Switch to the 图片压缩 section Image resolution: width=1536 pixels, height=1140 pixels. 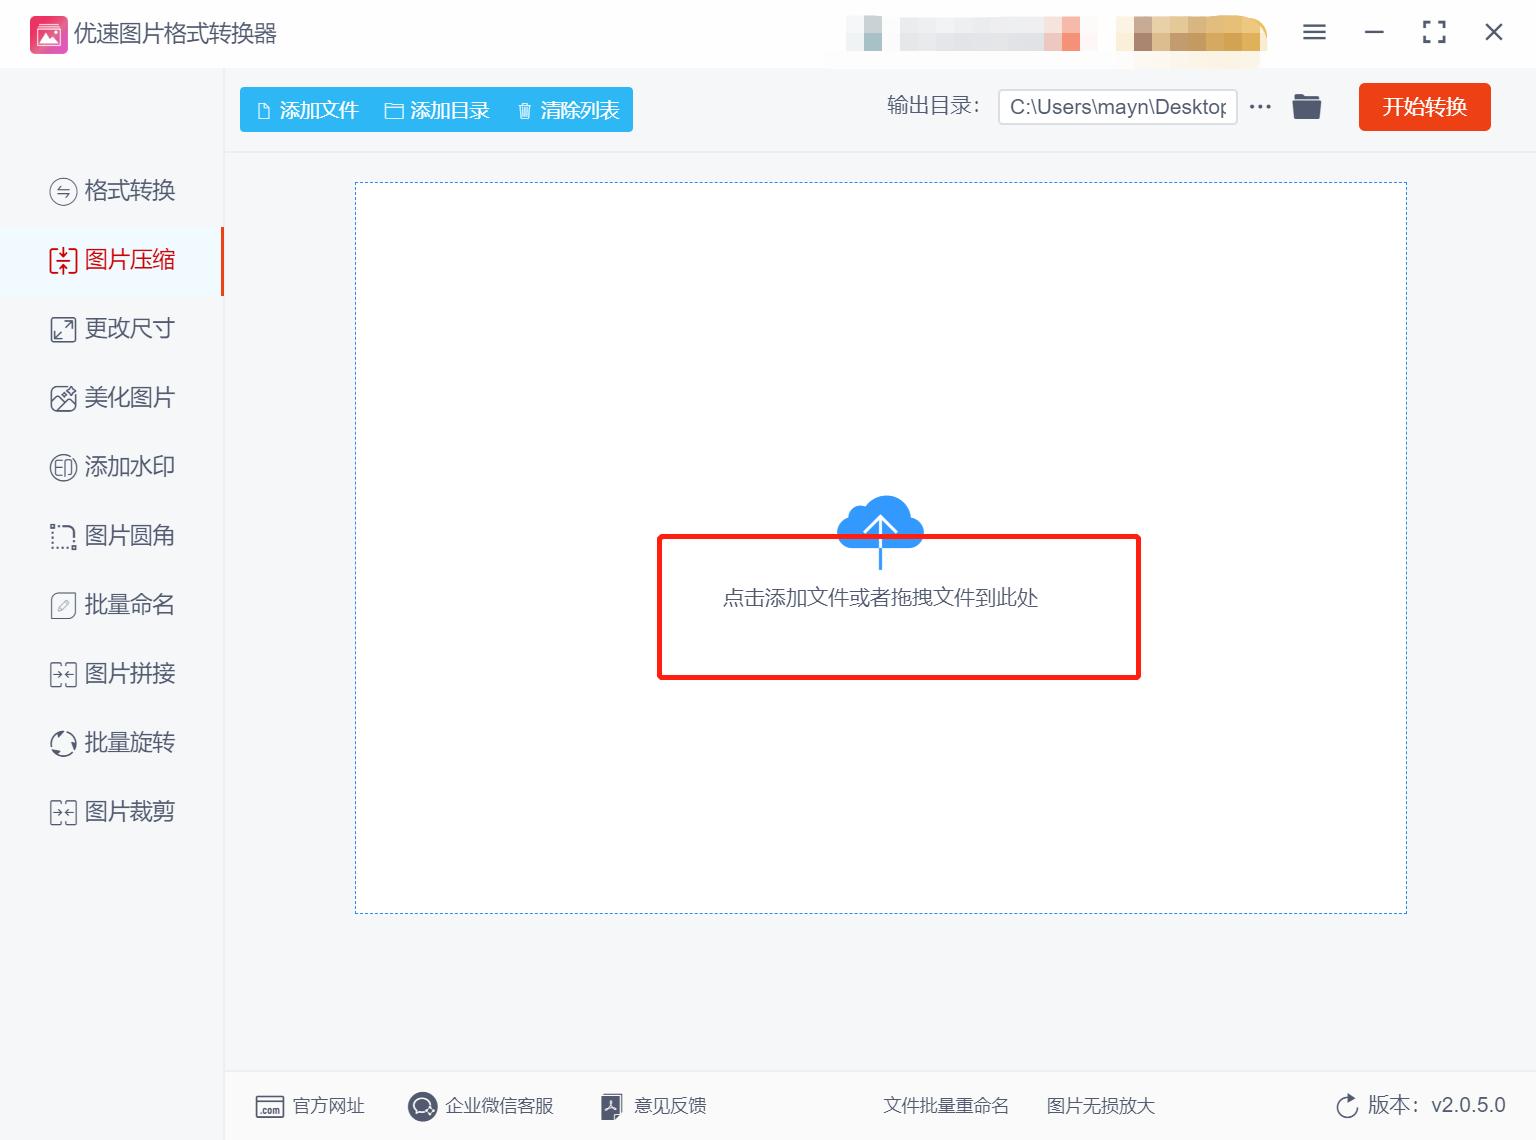click(x=112, y=260)
